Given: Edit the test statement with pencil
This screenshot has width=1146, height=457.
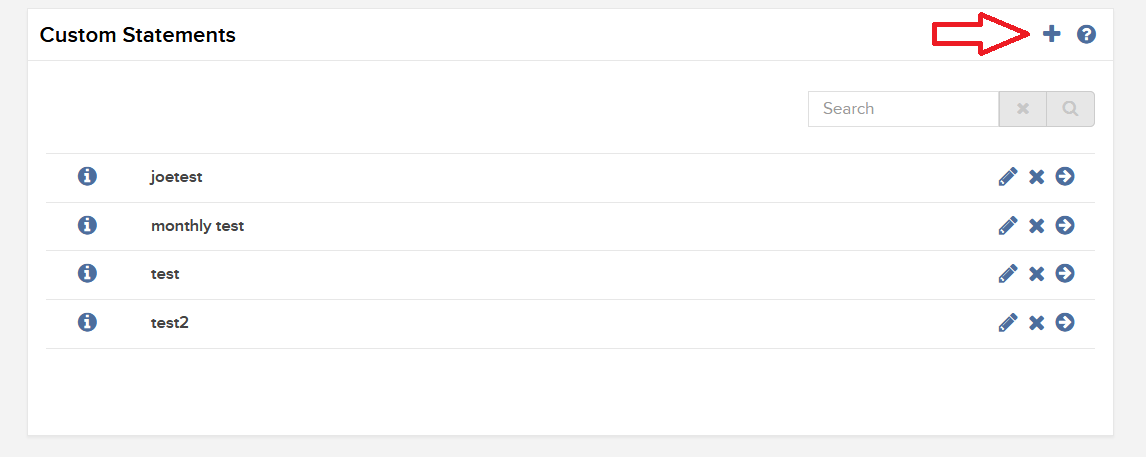Looking at the screenshot, I should 1008,273.
